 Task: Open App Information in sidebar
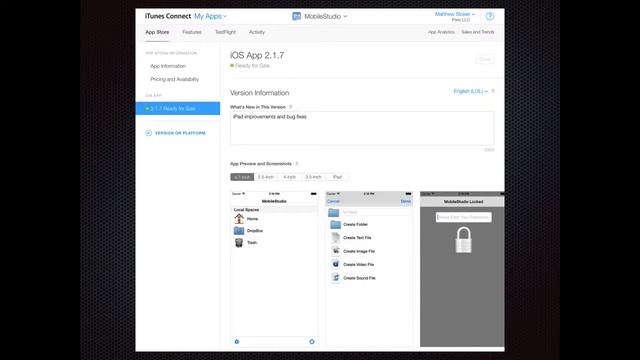pos(168,66)
